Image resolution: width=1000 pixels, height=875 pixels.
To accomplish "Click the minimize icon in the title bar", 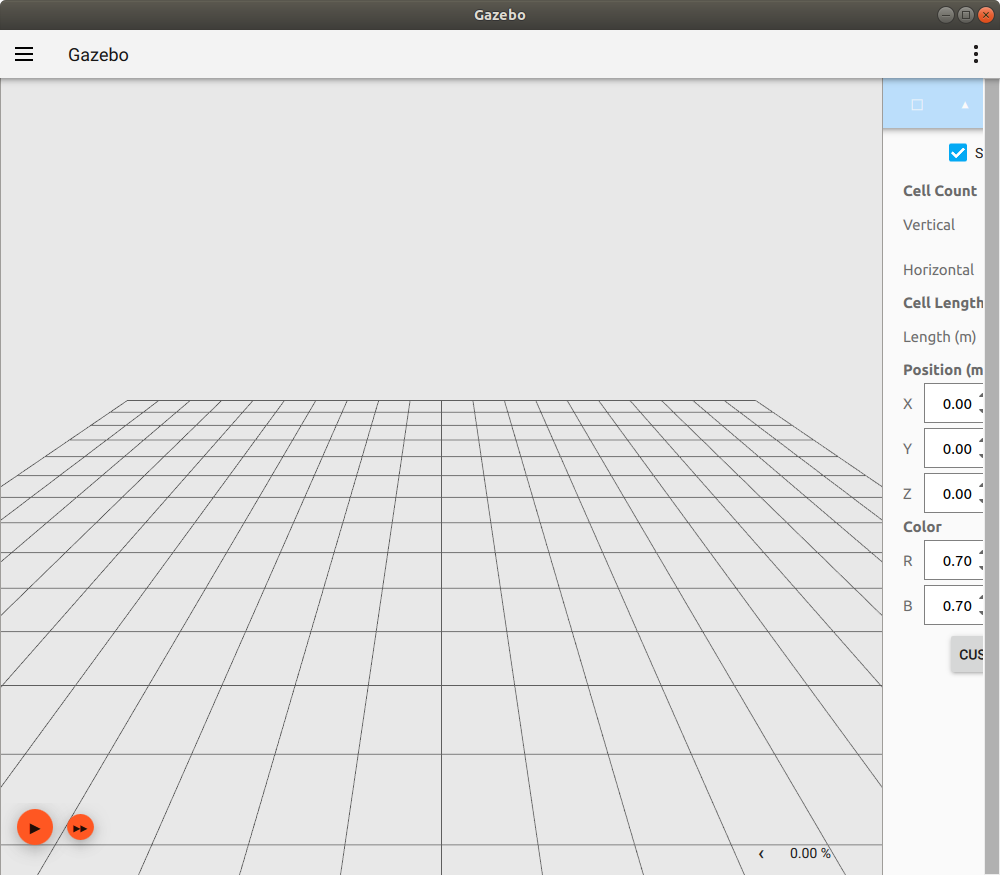I will click(944, 14).
